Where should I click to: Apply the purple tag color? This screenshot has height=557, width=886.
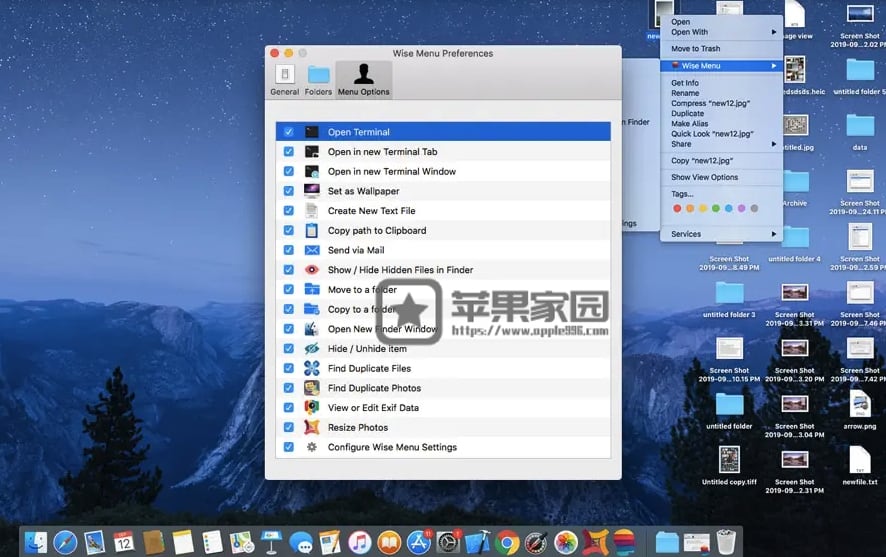(741, 208)
